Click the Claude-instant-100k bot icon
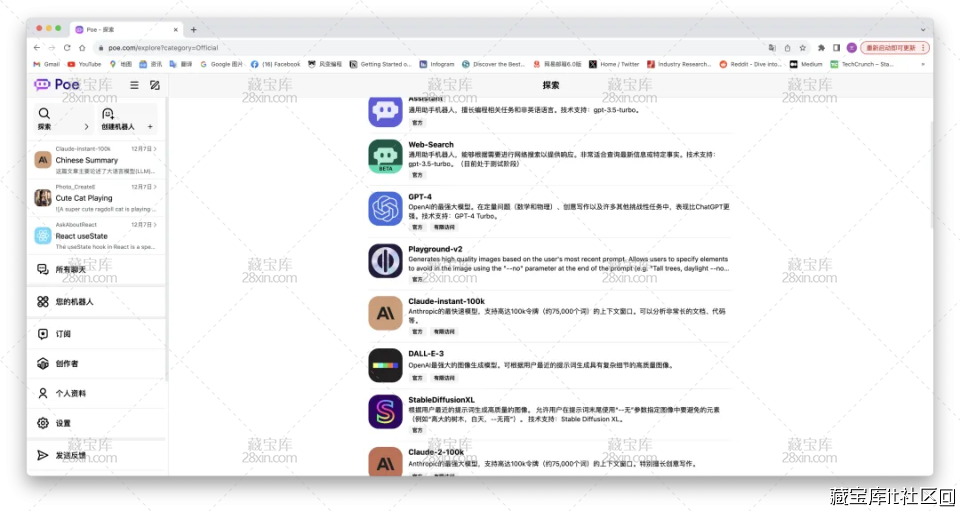This screenshot has width=960, height=511. click(x=385, y=313)
